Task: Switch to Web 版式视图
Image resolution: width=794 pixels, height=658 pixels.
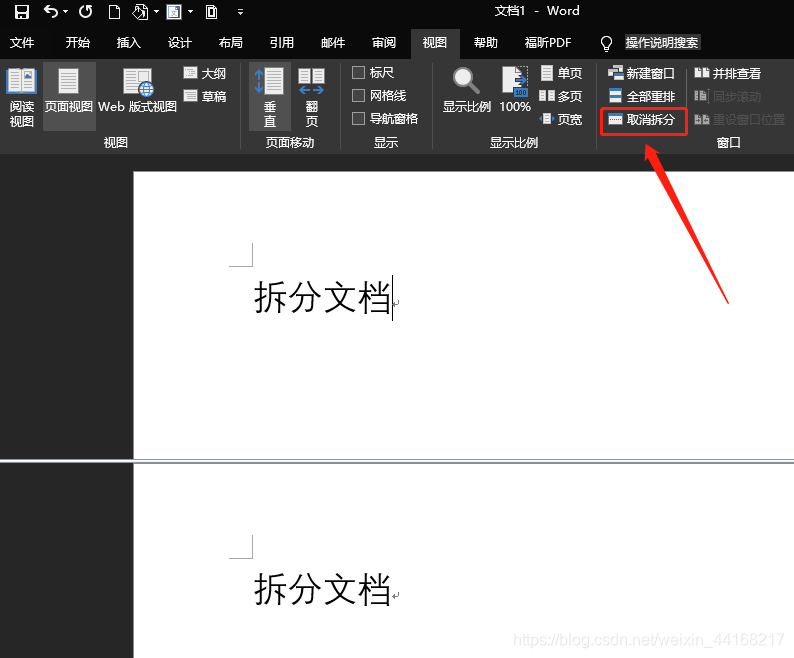Action: coord(137,91)
